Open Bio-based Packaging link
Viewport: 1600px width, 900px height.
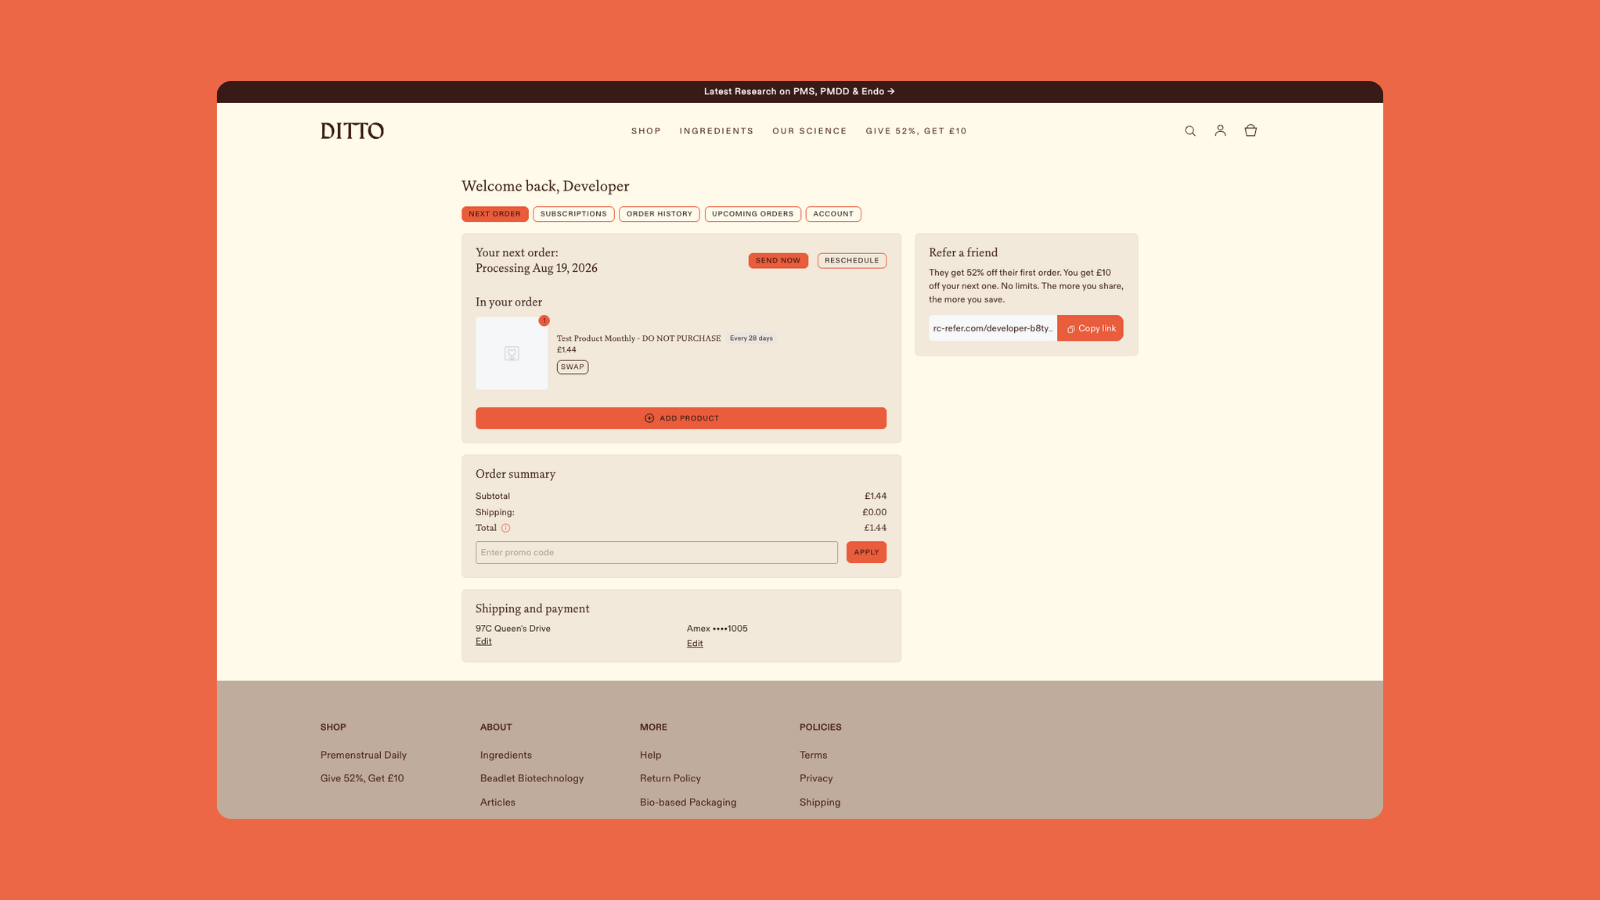click(688, 802)
